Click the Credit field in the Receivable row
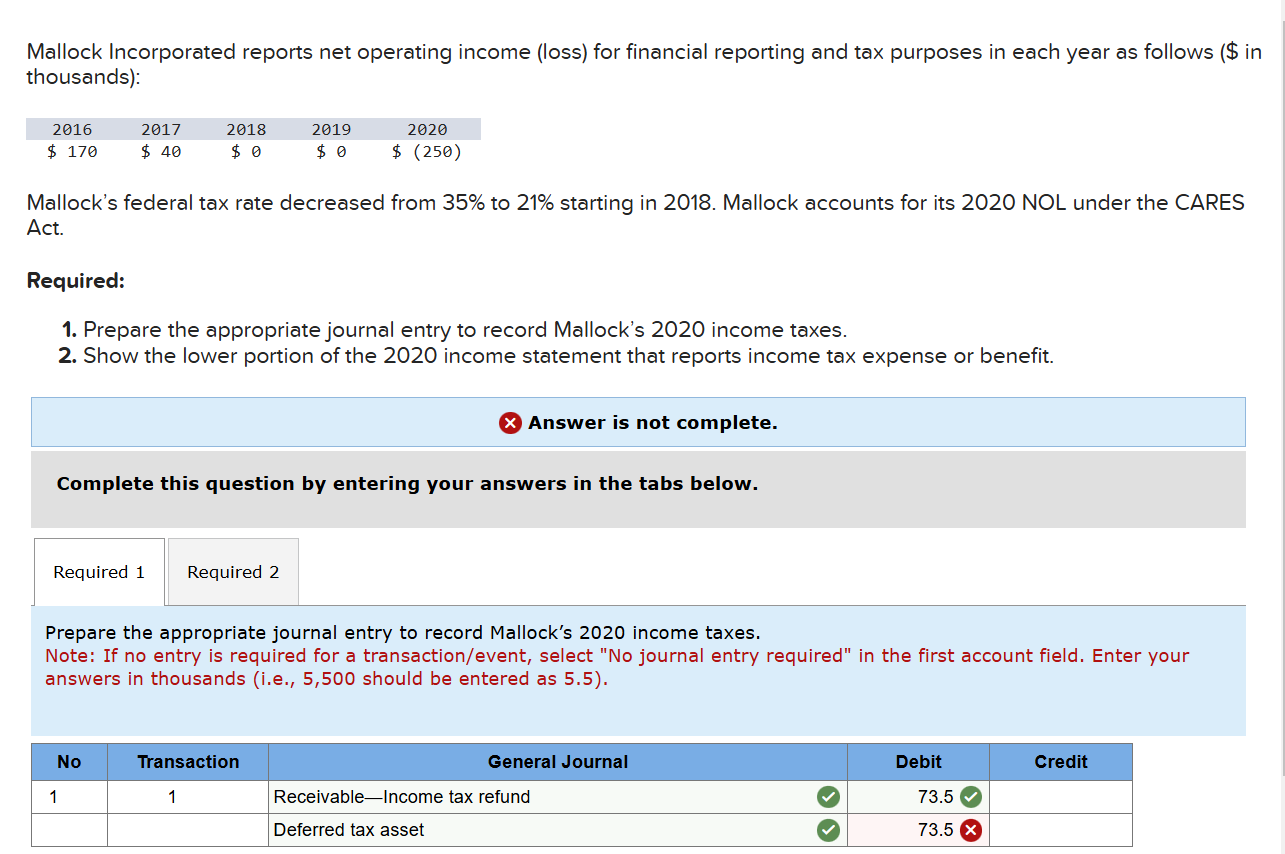The image size is (1285, 854). coord(1060,796)
